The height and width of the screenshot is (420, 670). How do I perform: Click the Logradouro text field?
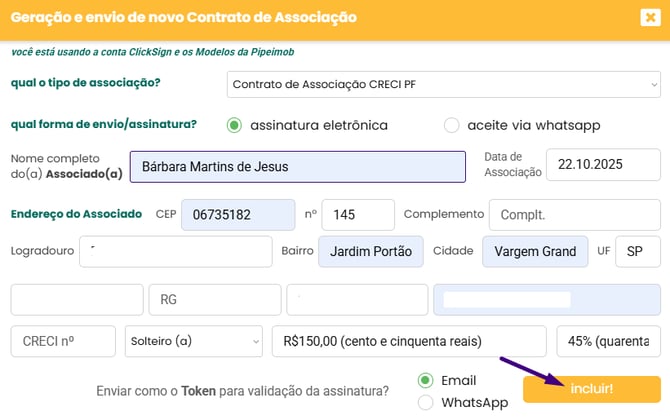coord(176,251)
